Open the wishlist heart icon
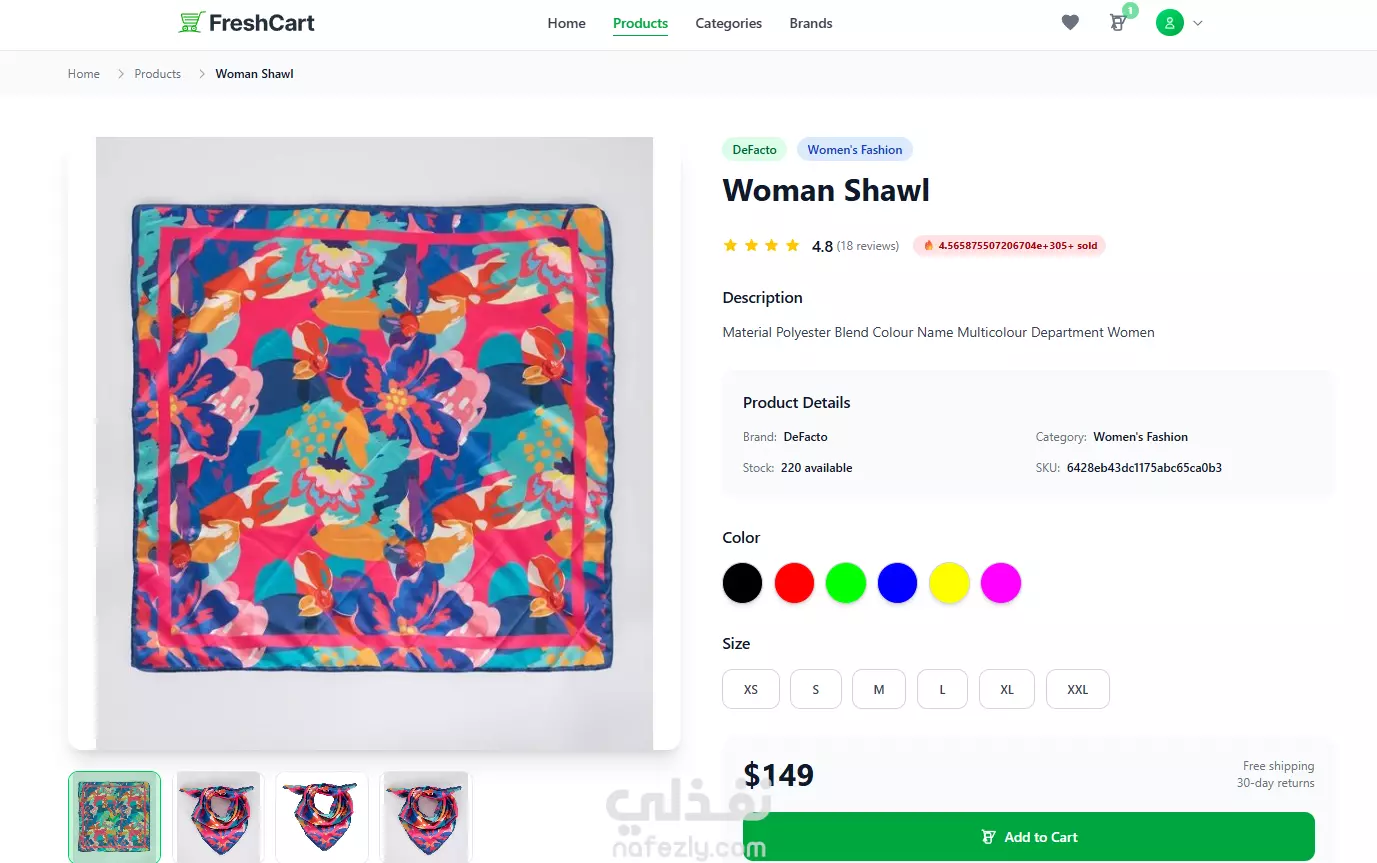 pos(1070,23)
